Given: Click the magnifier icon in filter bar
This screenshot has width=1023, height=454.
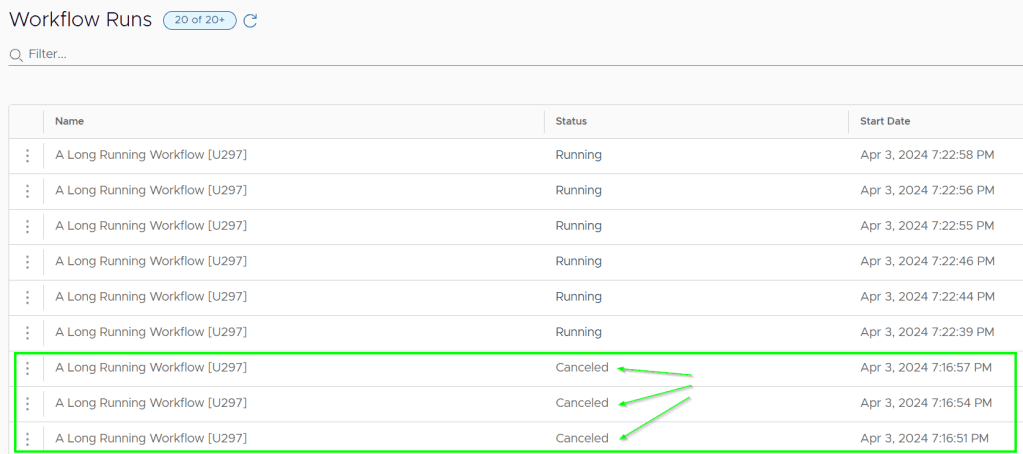Looking at the screenshot, I should pos(16,54).
